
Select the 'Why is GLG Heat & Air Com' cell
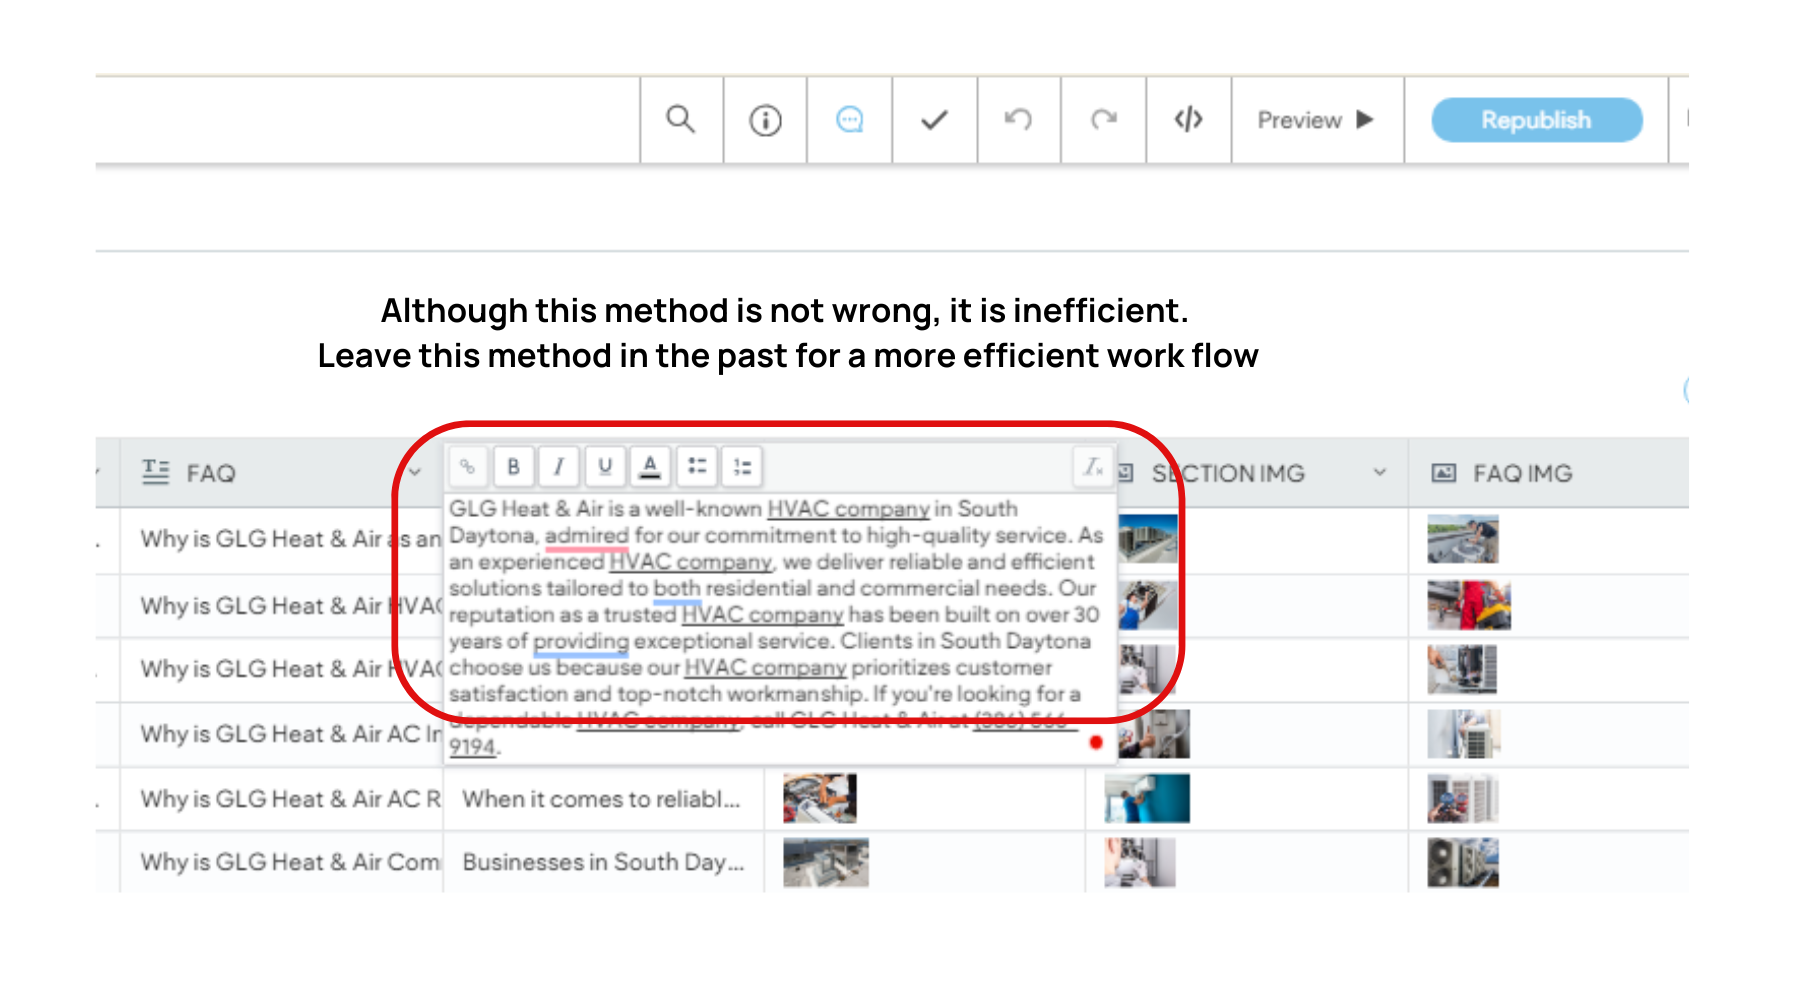click(x=282, y=862)
